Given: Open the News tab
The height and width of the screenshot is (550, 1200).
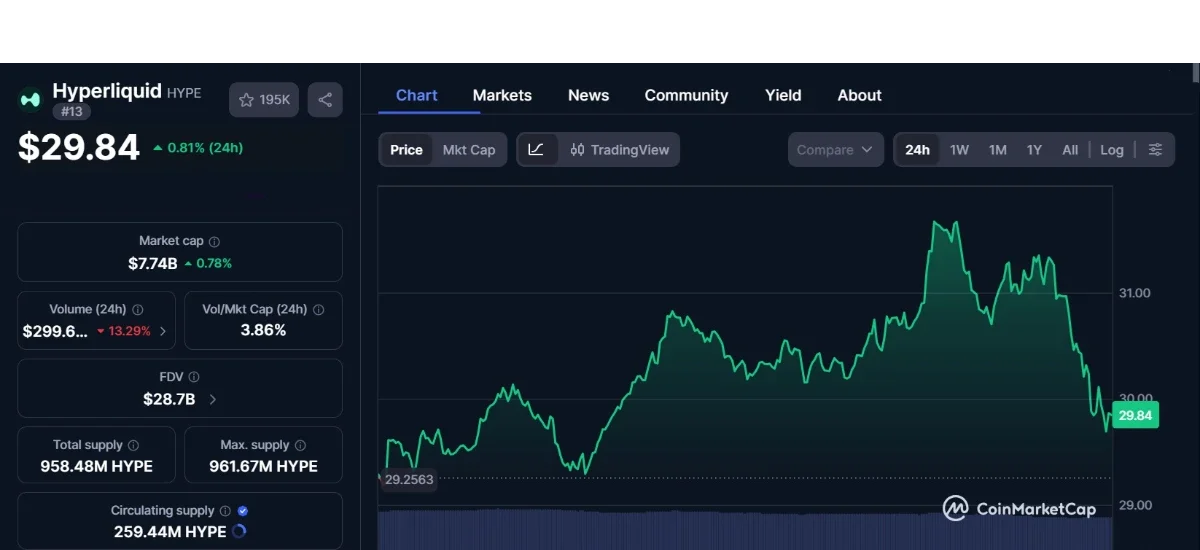Looking at the screenshot, I should pyautogui.click(x=588, y=95).
